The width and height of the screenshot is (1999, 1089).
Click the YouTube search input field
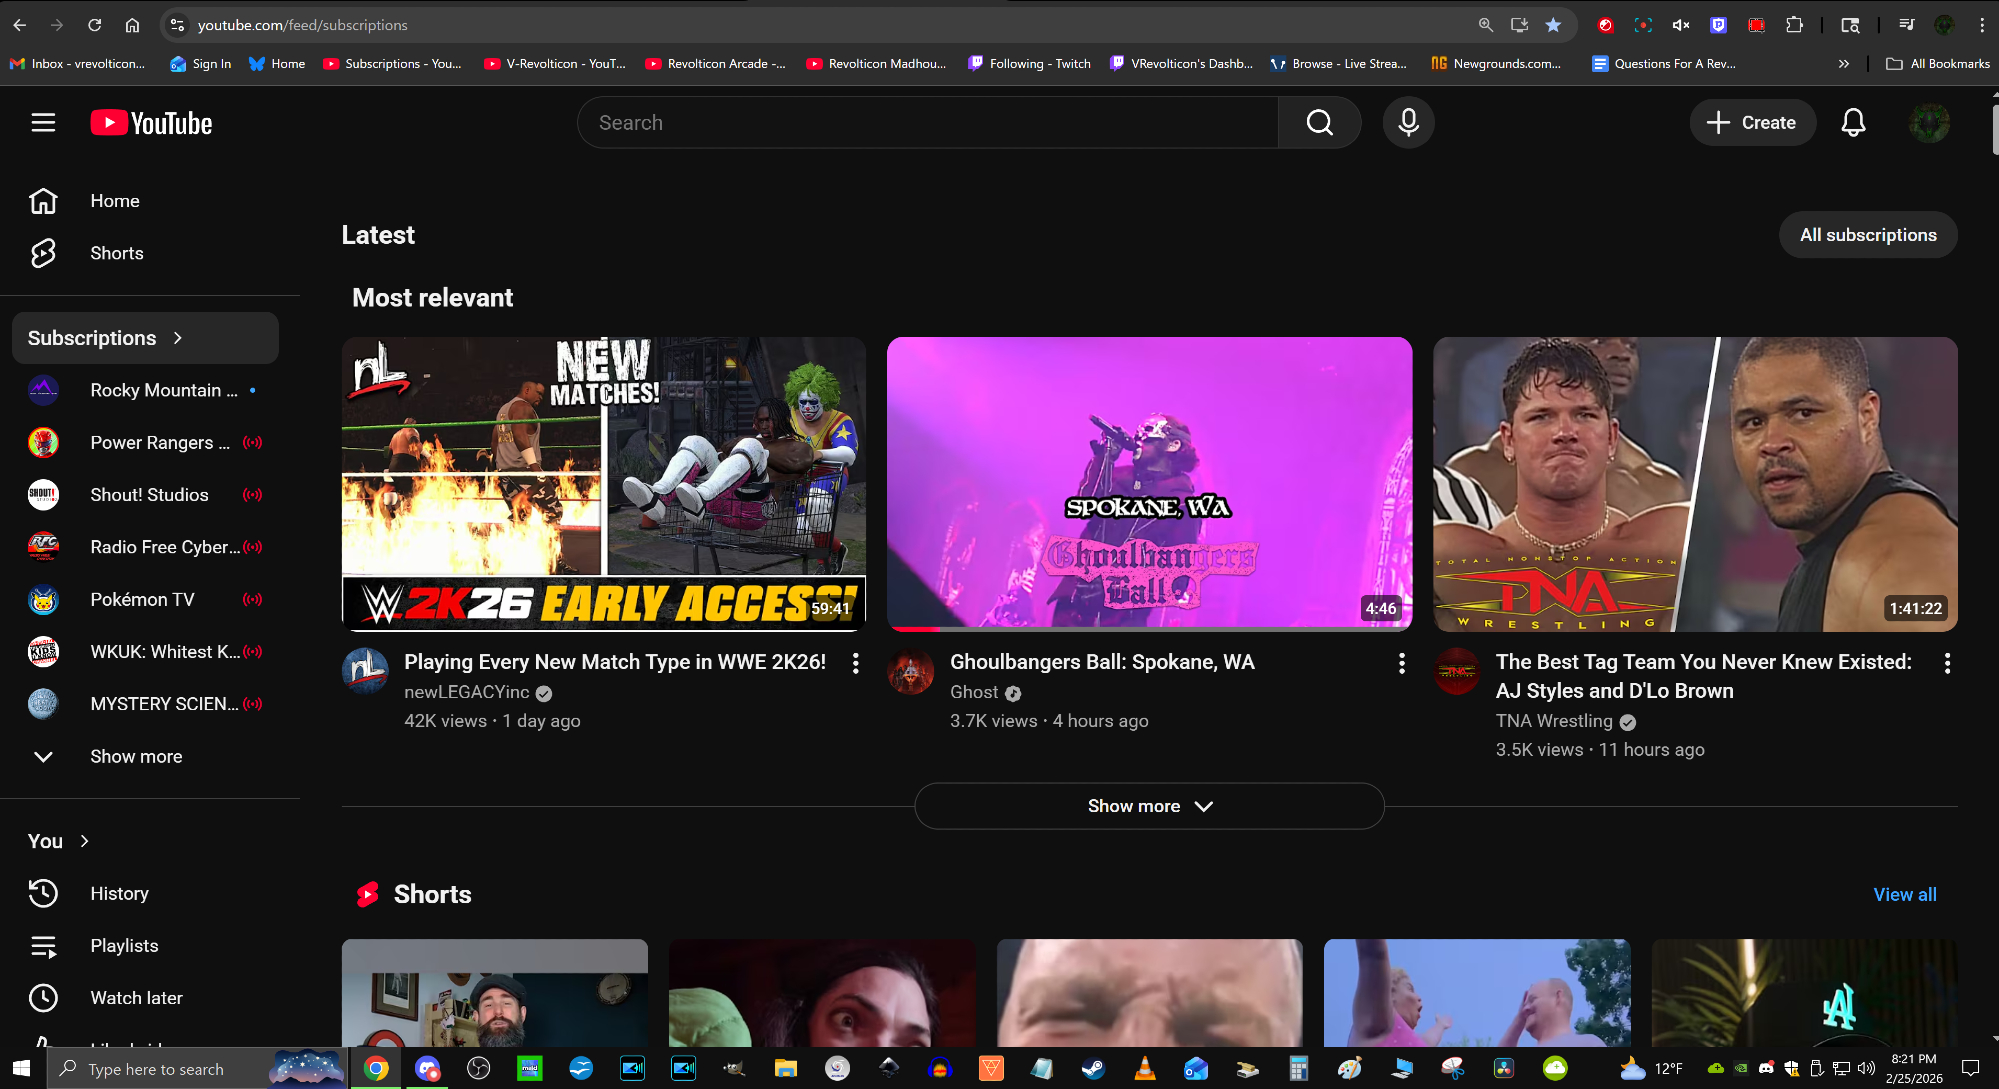point(927,122)
